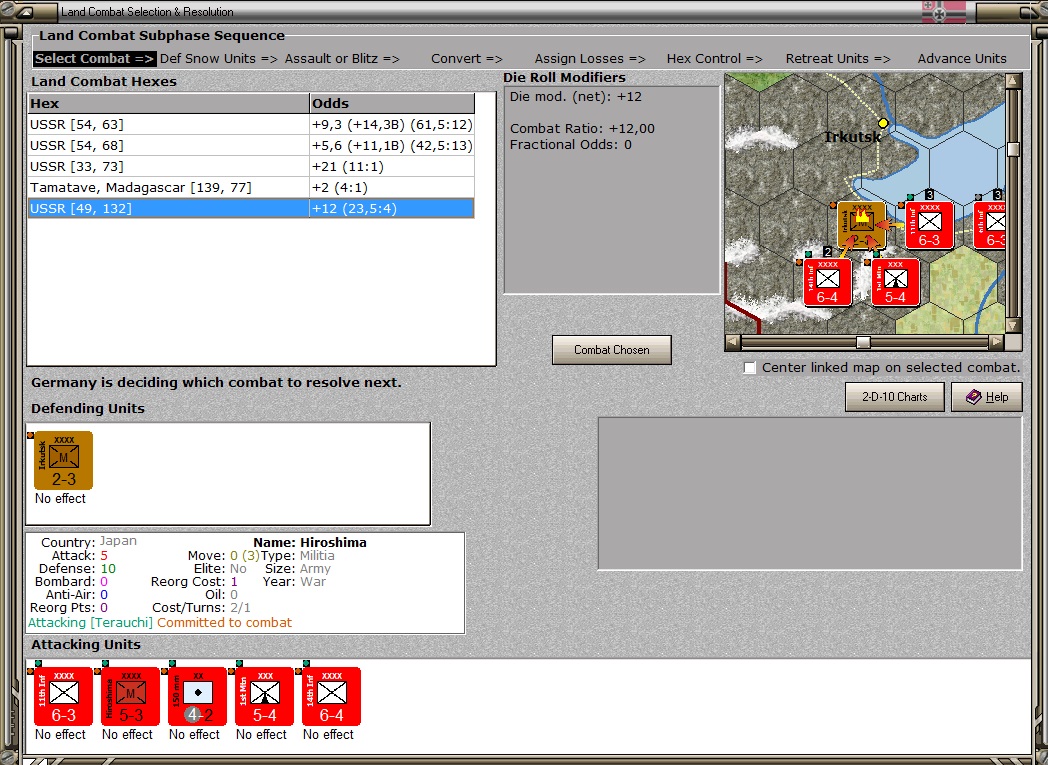Click the "Combat Ratio: +12,00" text

click(x=582, y=129)
